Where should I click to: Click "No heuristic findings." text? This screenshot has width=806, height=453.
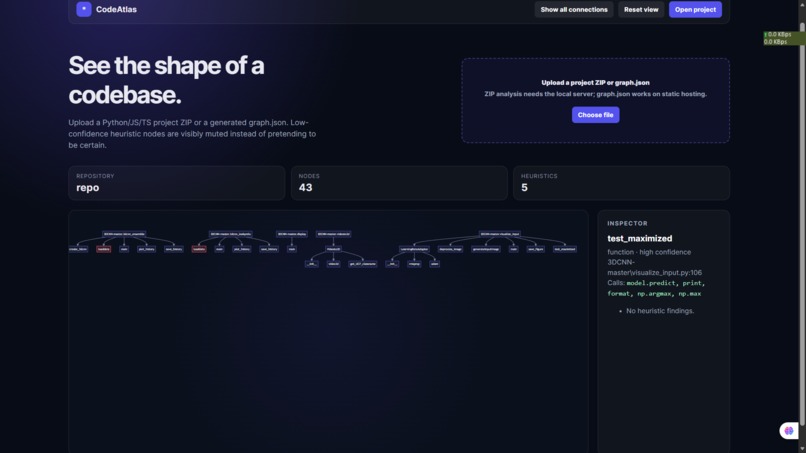[x=660, y=311]
